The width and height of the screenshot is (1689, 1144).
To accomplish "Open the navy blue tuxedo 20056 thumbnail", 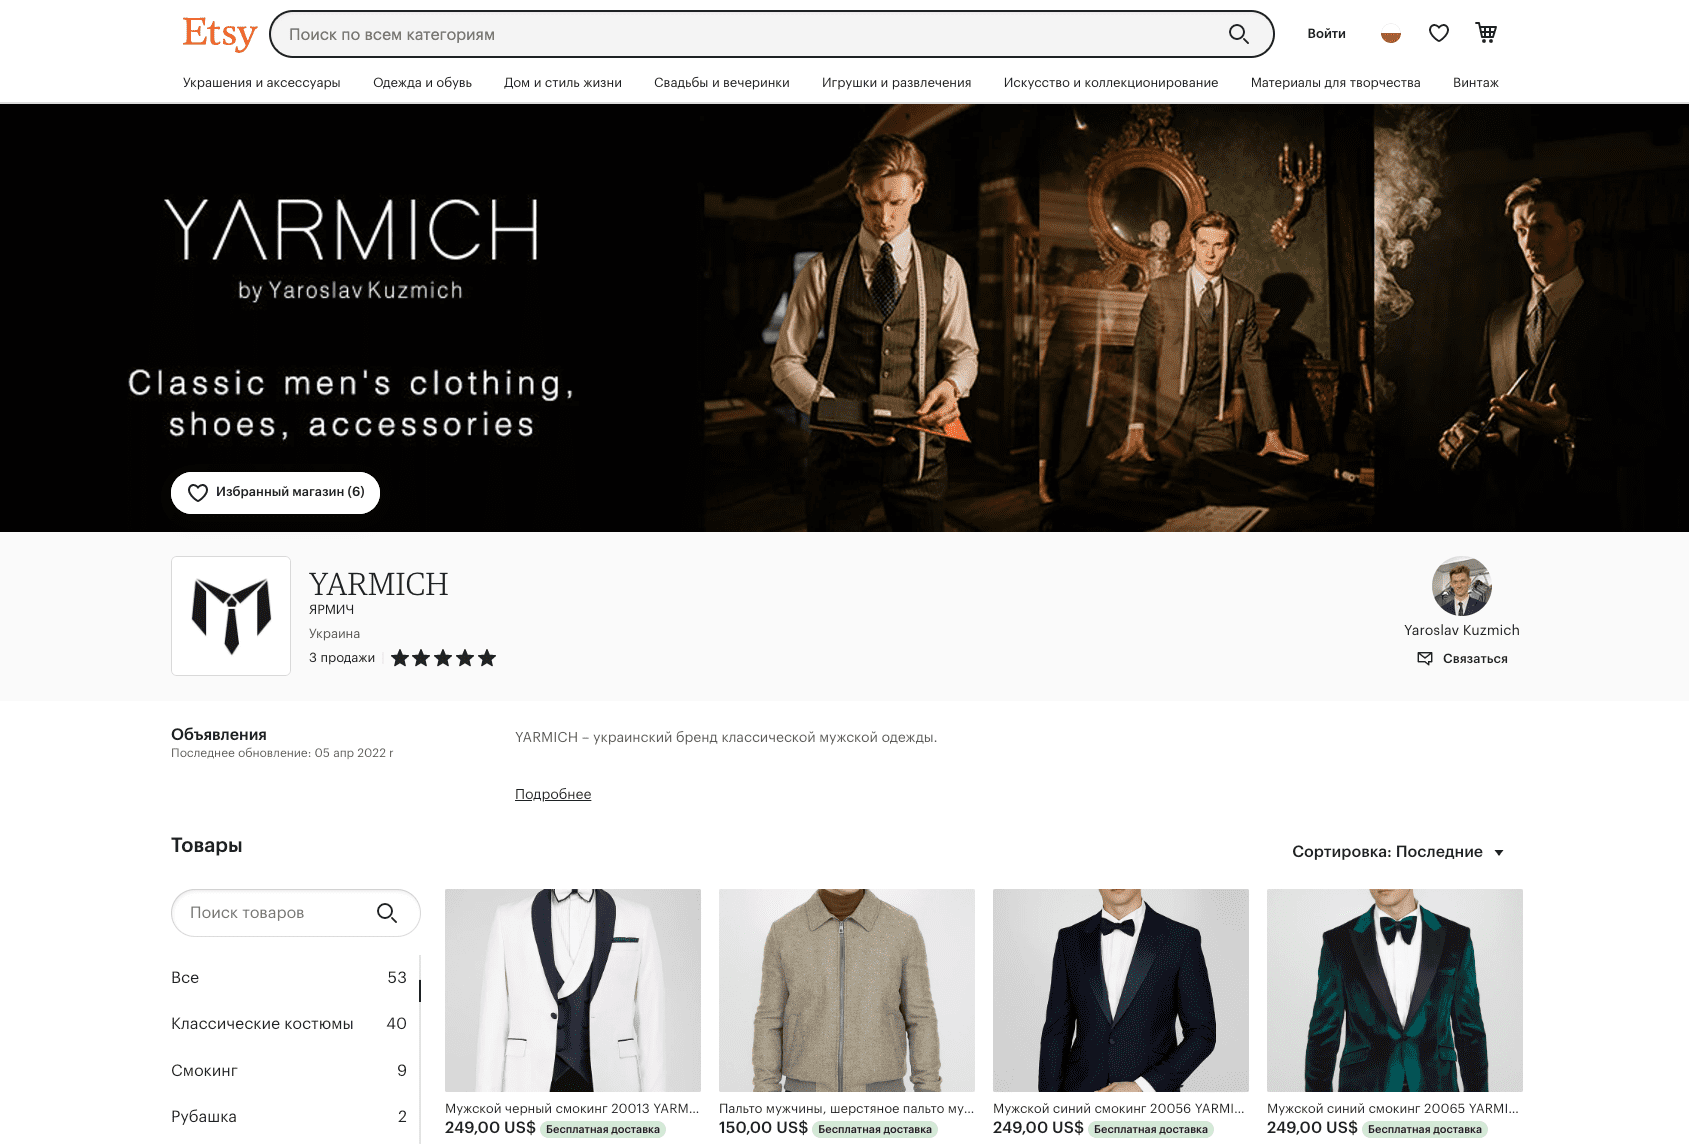I will pyautogui.click(x=1121, y=990).
